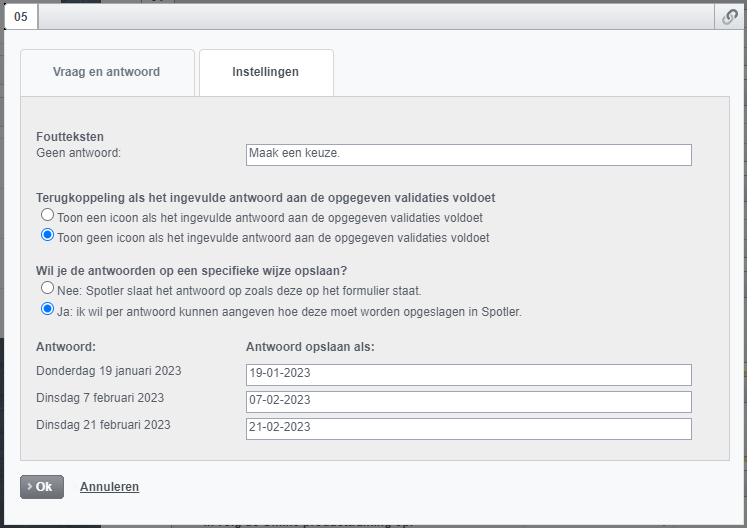Select the 05 number tab

click(x=21, y=17)
